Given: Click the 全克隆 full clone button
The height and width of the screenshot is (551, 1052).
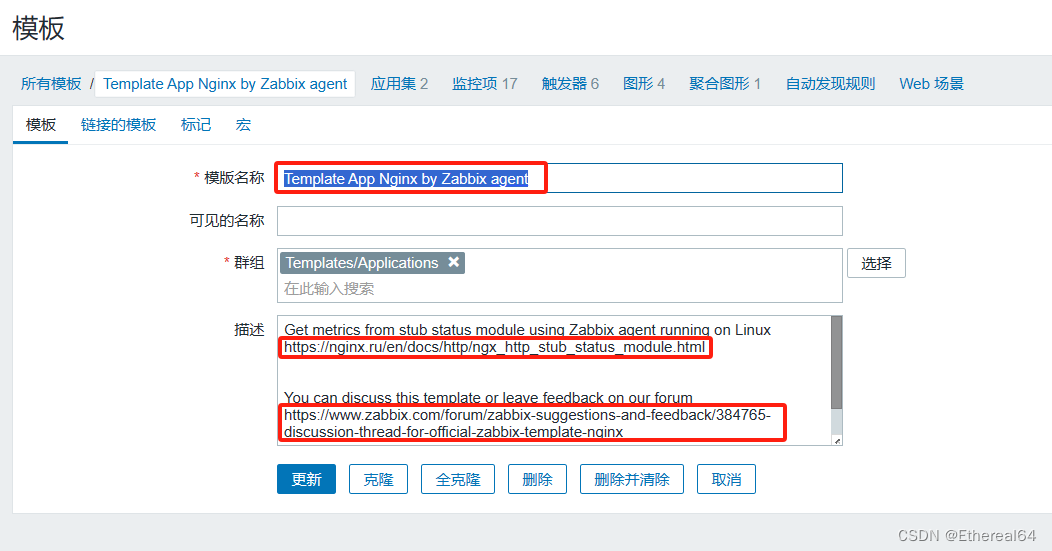Looking at the screenshot, I should point(458,479).
